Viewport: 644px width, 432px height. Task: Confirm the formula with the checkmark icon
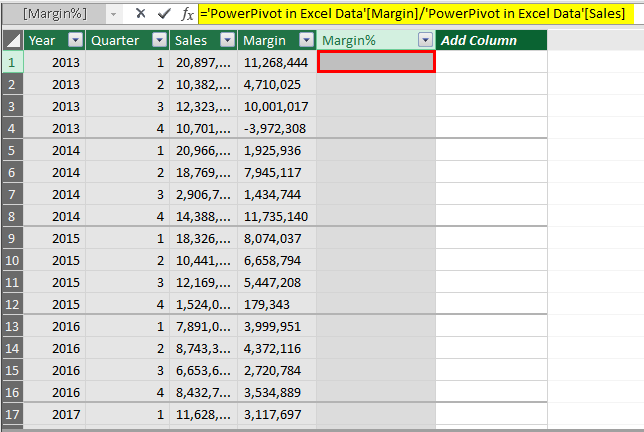point(162,15)
